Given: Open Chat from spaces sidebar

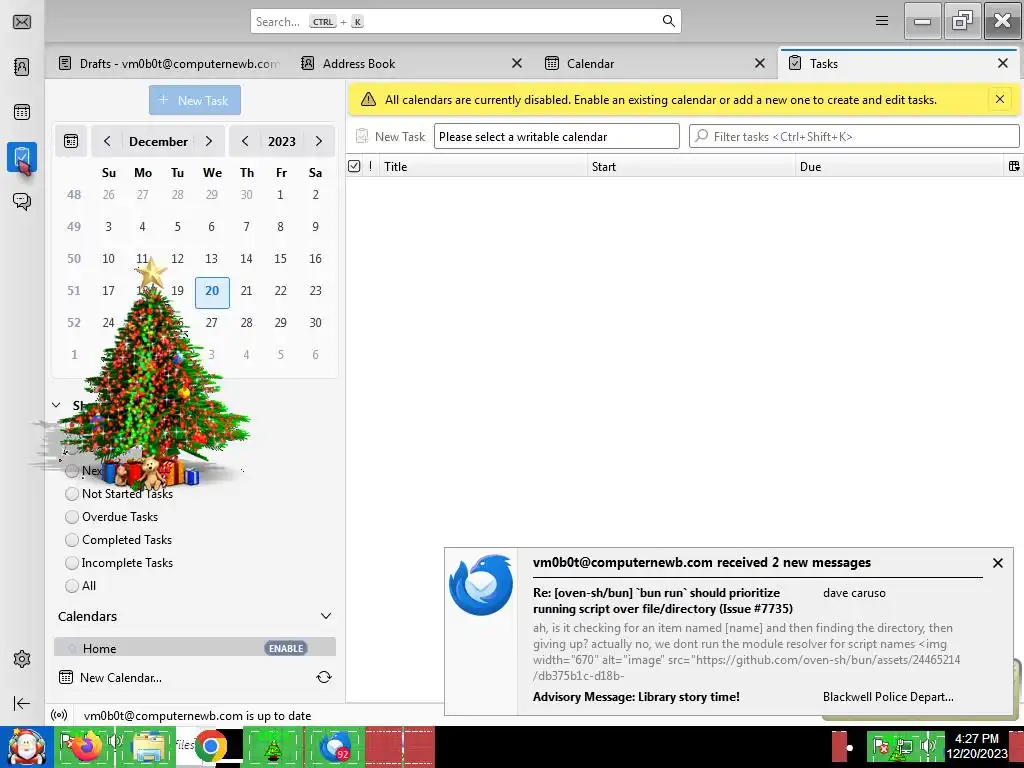Looking at the screenshot, I should 22,201.
